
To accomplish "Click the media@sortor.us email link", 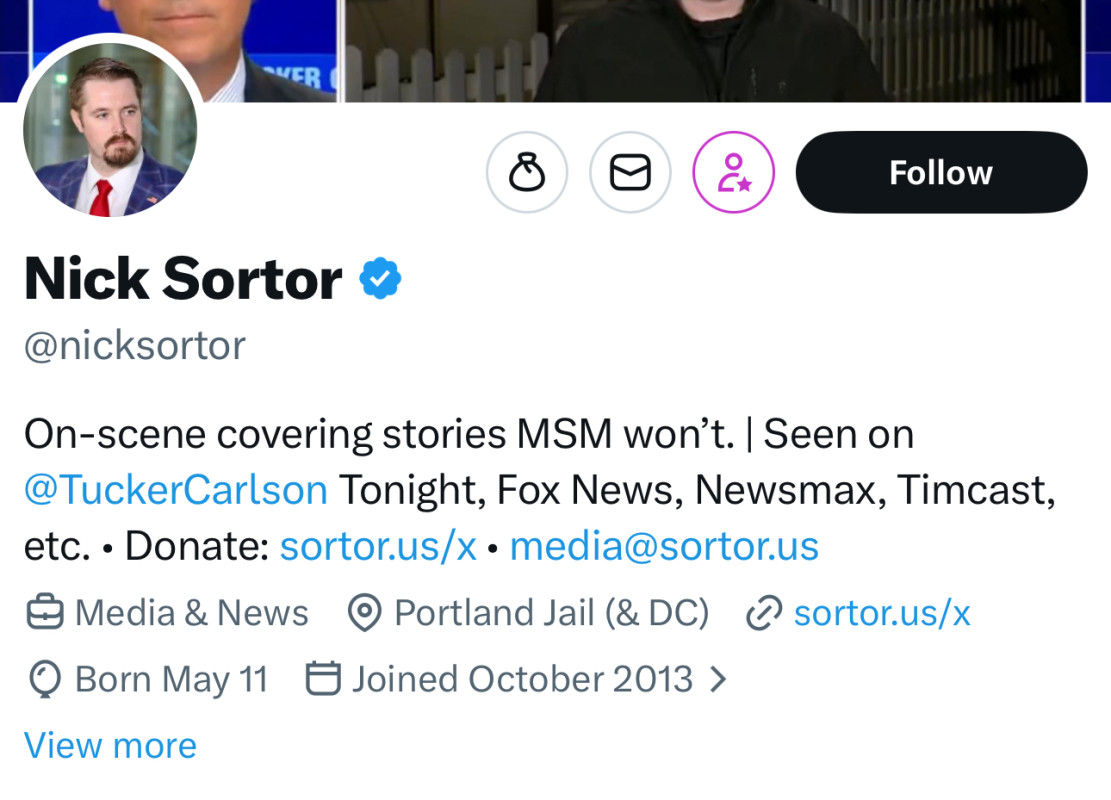I will click(664, 546).
